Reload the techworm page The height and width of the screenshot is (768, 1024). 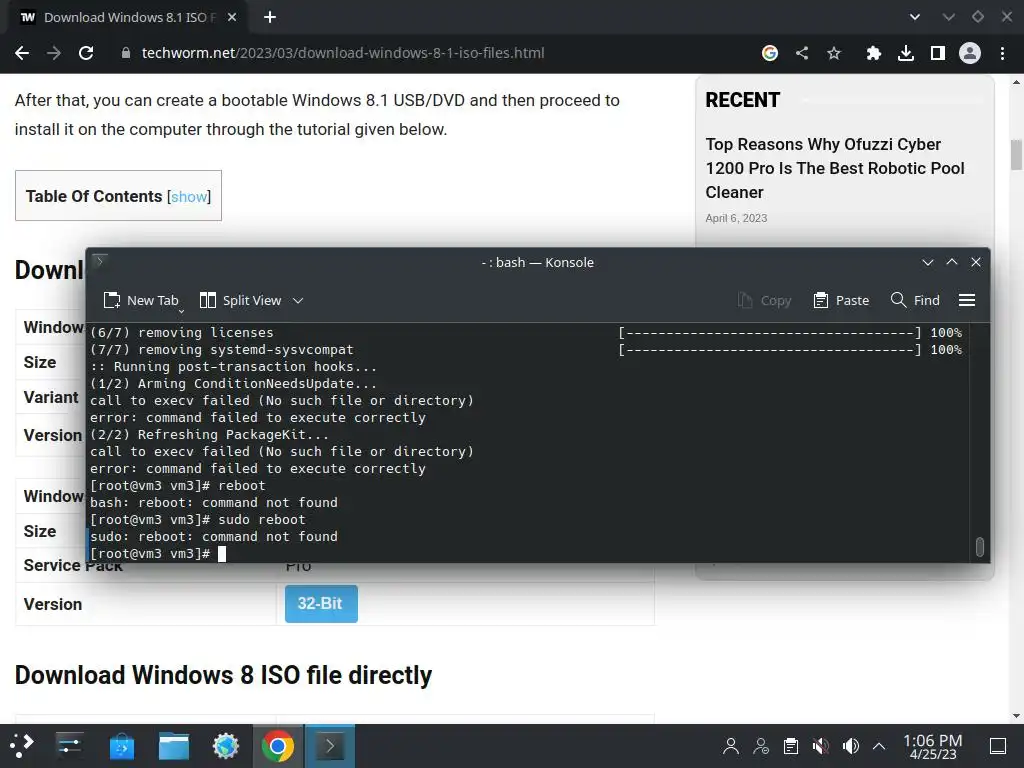point(86,54)
